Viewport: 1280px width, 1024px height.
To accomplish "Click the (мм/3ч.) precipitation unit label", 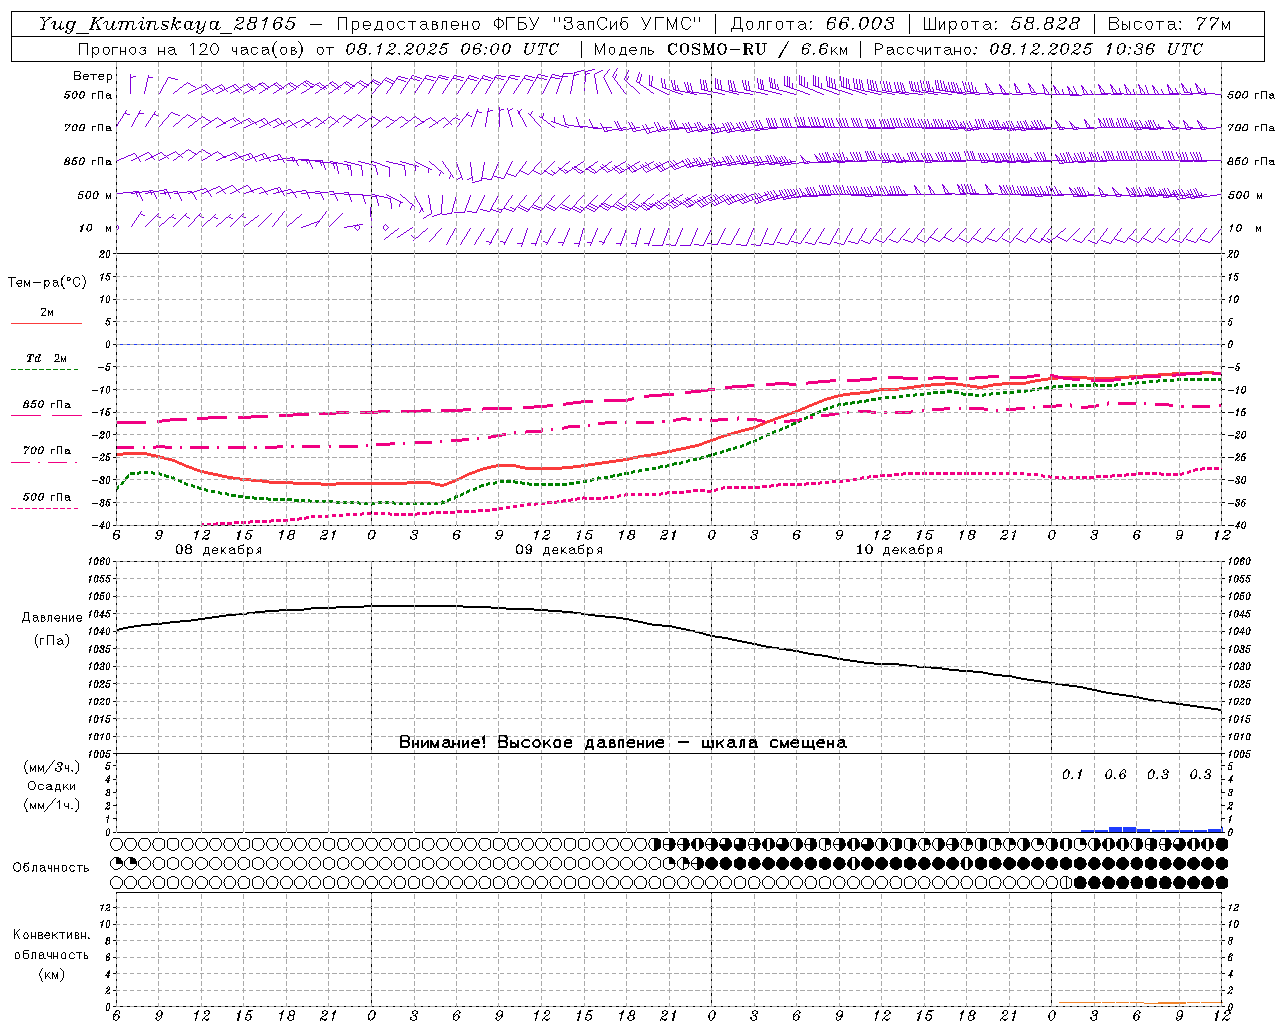I will coord(52,767).
